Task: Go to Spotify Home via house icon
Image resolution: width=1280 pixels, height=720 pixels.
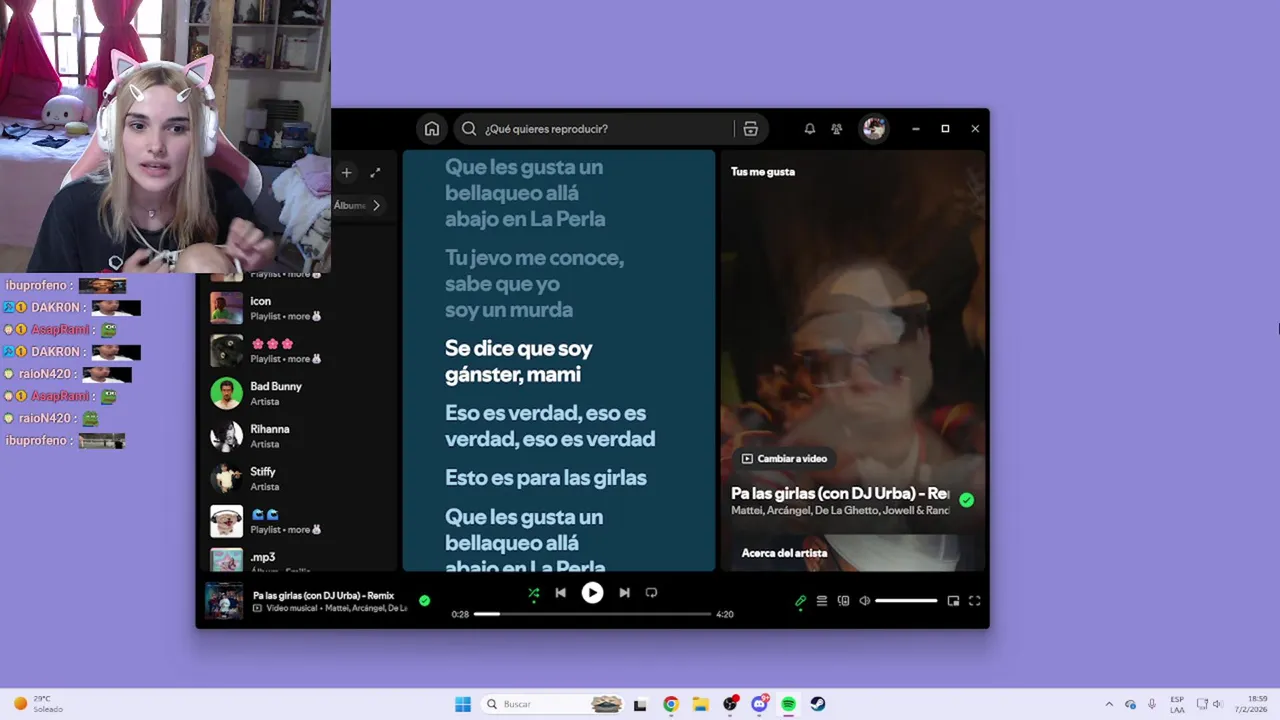Action: pyautogui.click(x=431, y=129)
